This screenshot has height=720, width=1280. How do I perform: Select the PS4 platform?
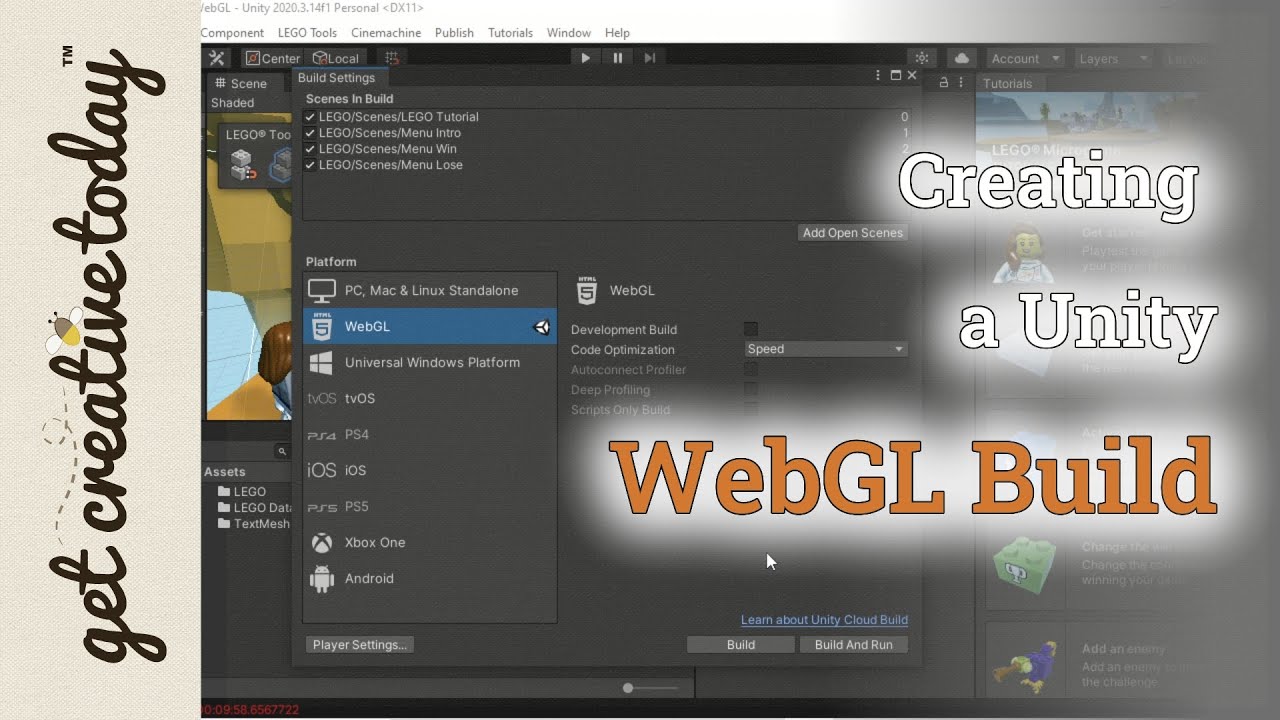coord(430,434)
